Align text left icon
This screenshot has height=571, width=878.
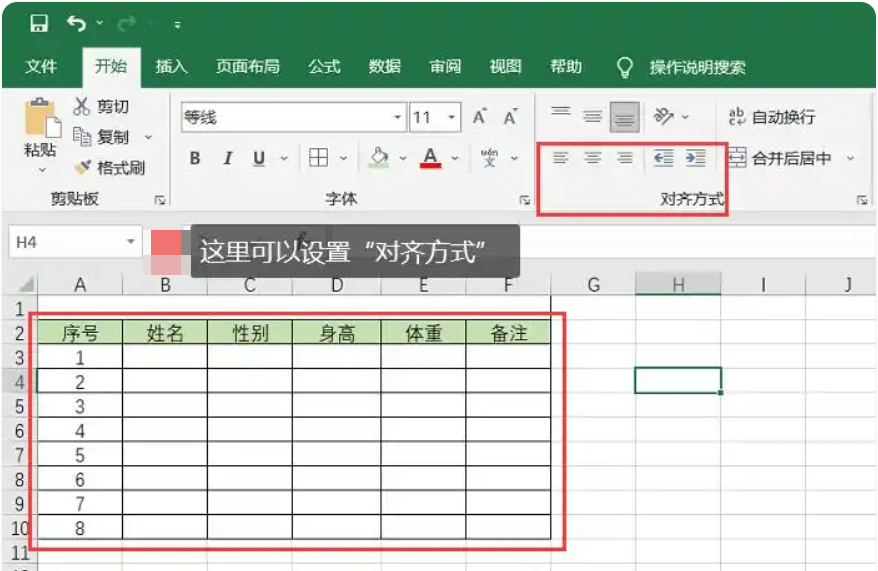tap(561, 158)
